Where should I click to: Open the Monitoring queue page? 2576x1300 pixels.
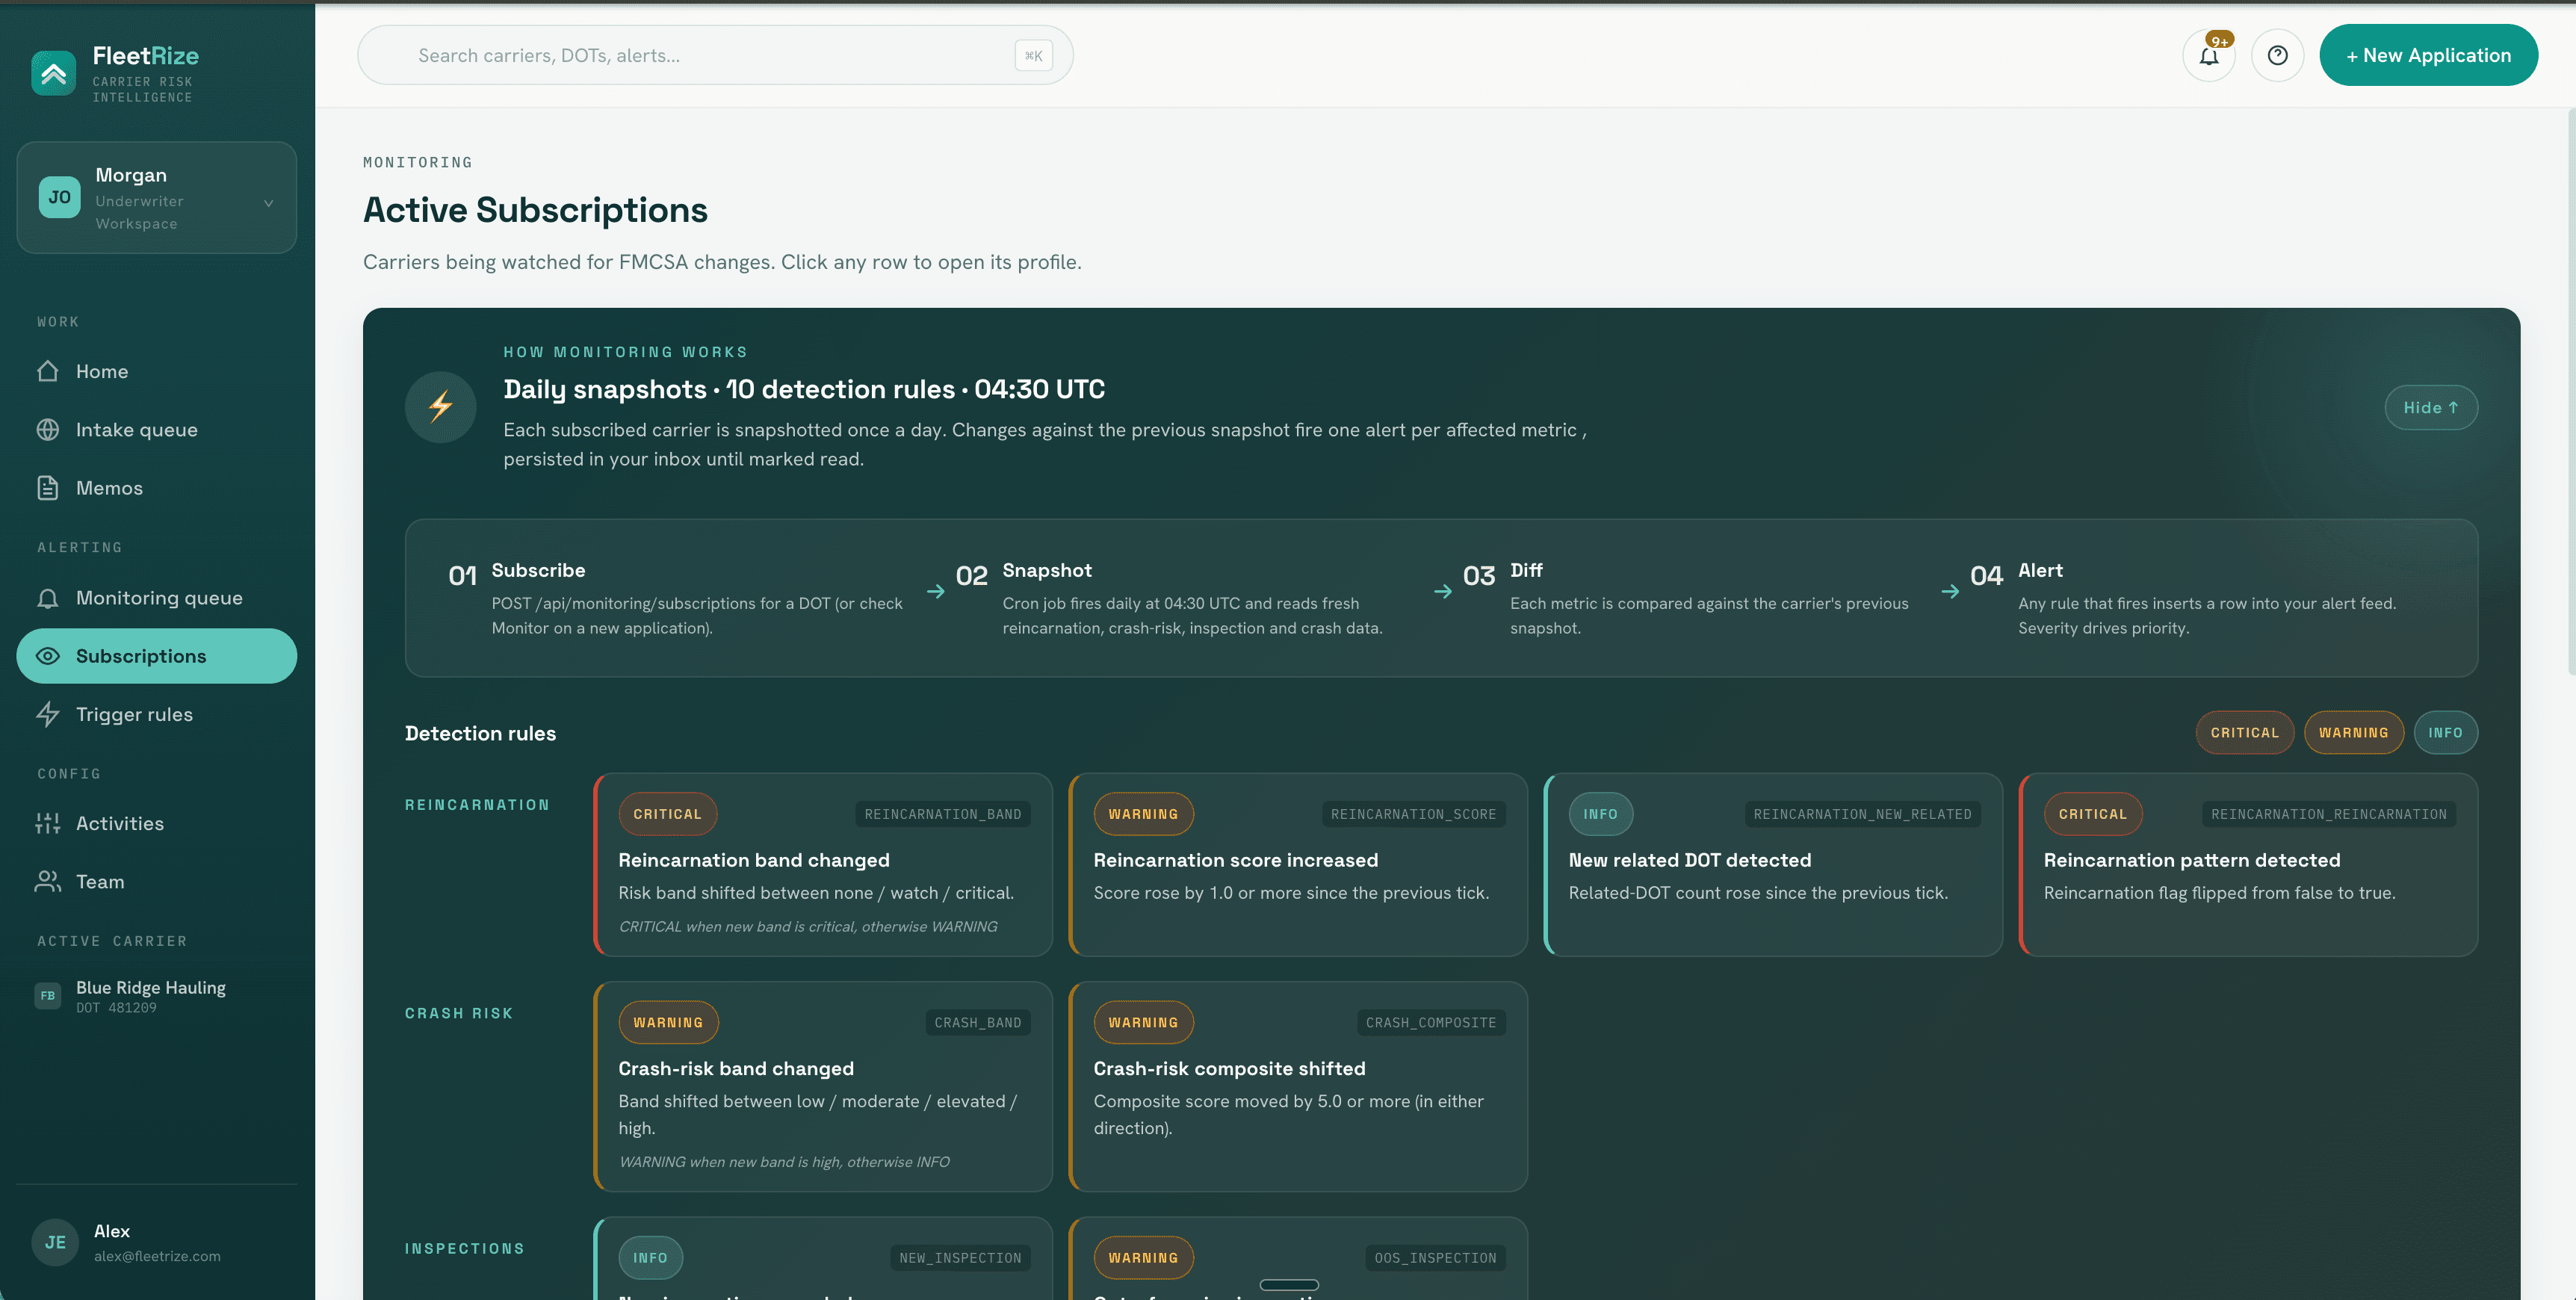157,598
